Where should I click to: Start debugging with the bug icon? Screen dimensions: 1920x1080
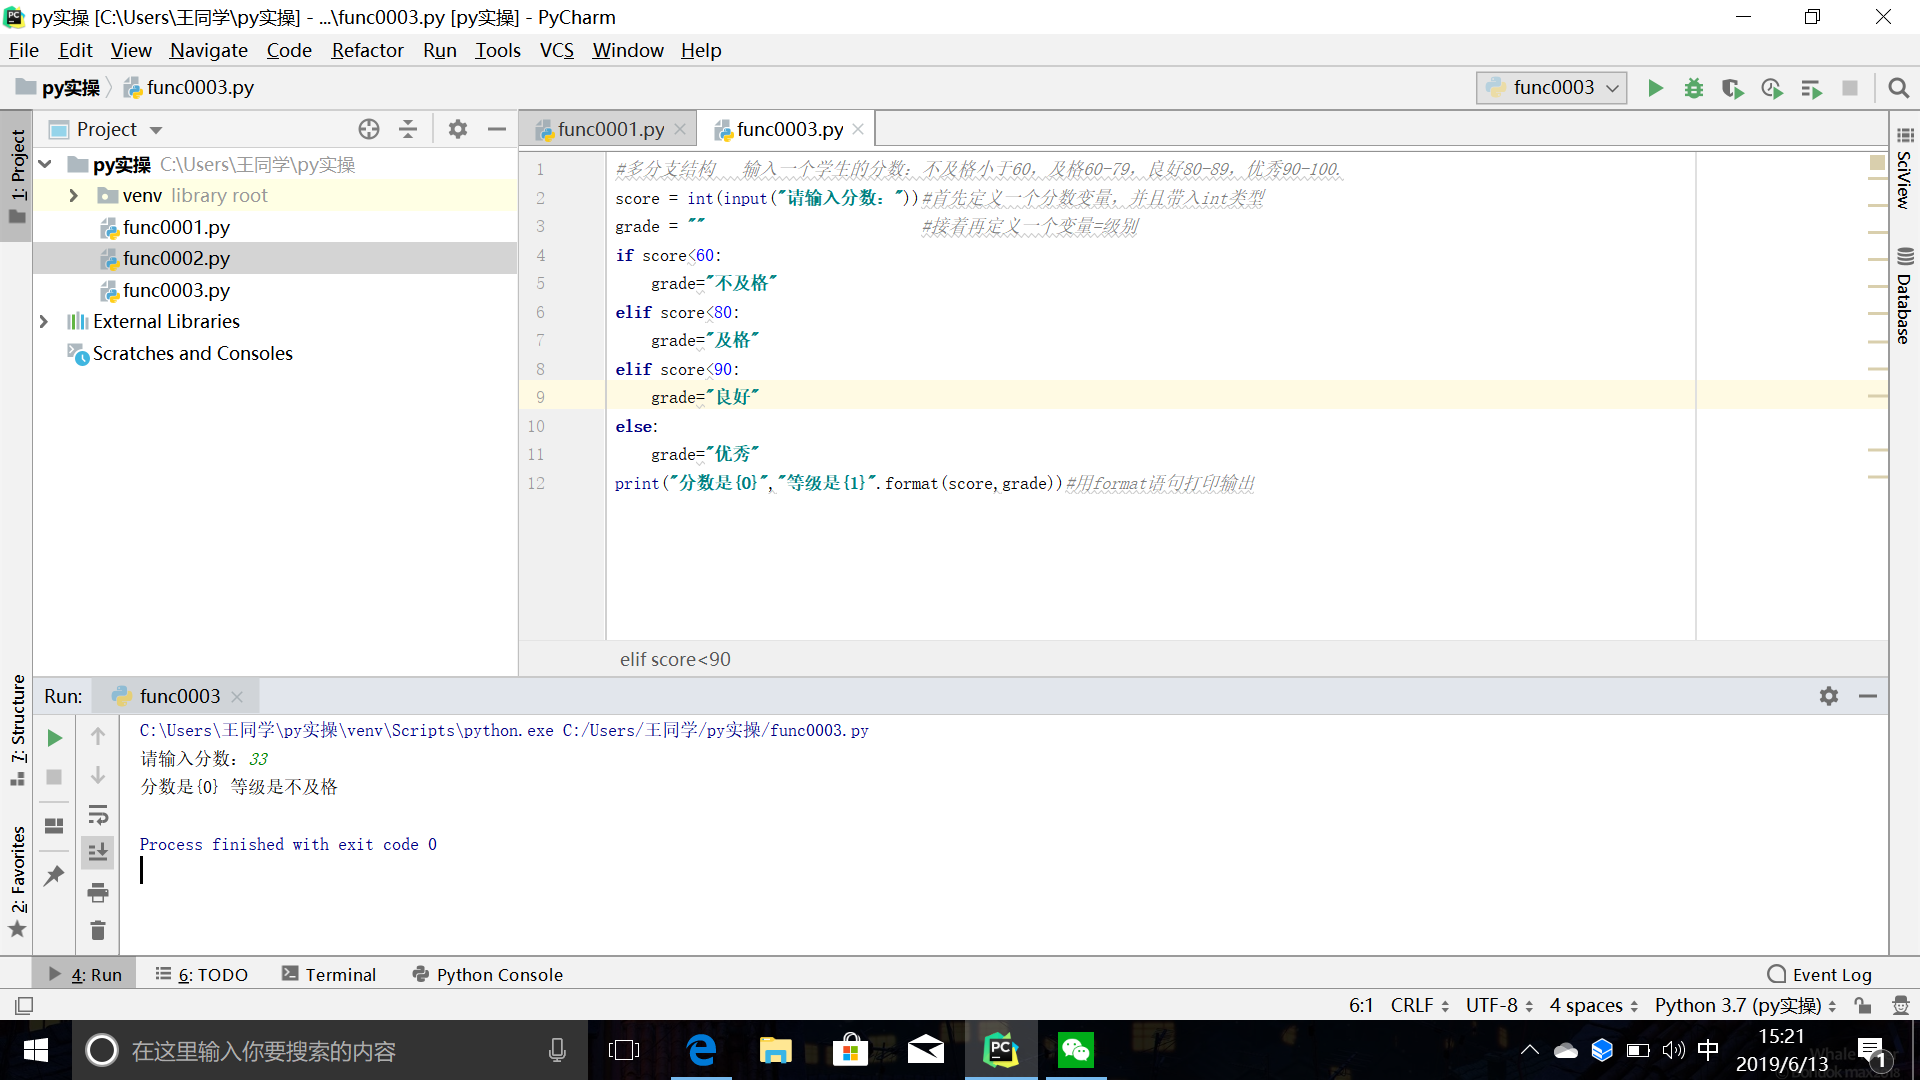pyautogui.click(x=1694, y=88)
